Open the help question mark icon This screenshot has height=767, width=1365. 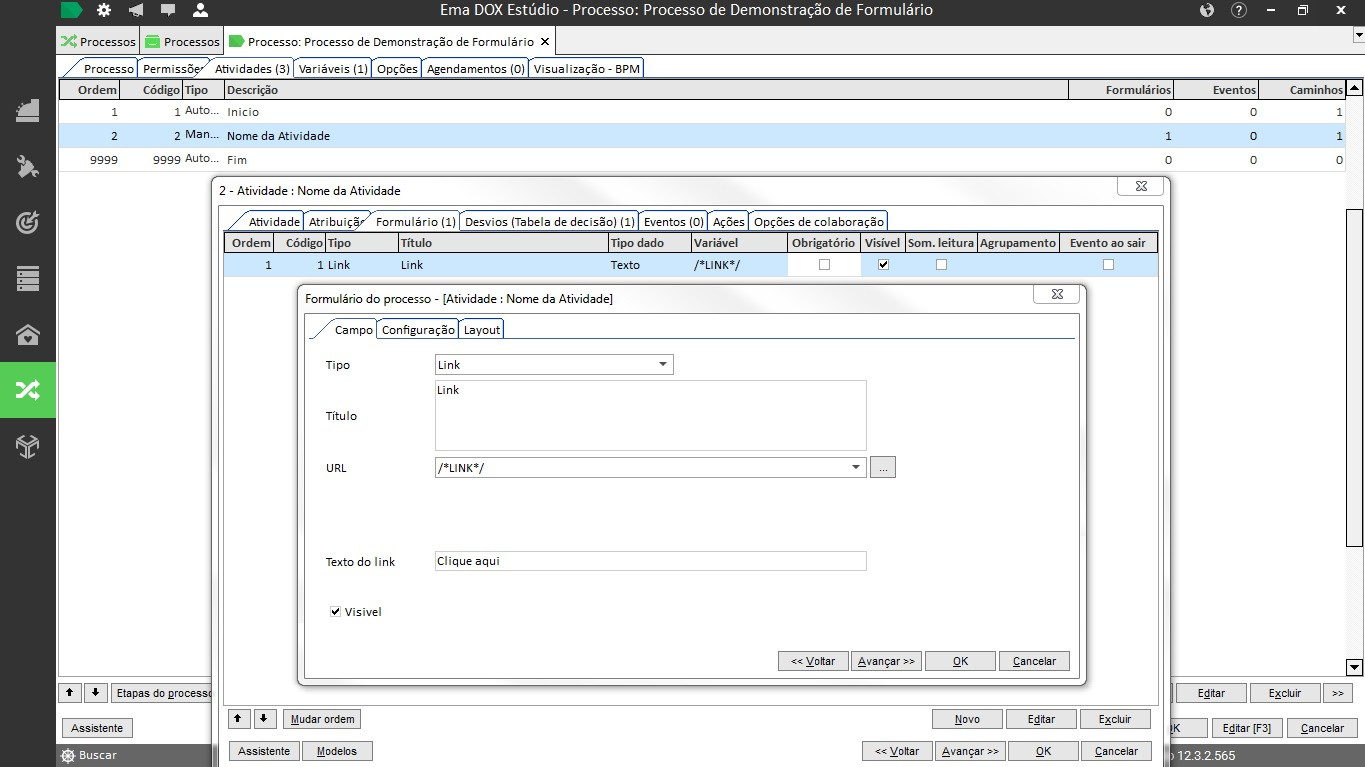pos(1239,10)
